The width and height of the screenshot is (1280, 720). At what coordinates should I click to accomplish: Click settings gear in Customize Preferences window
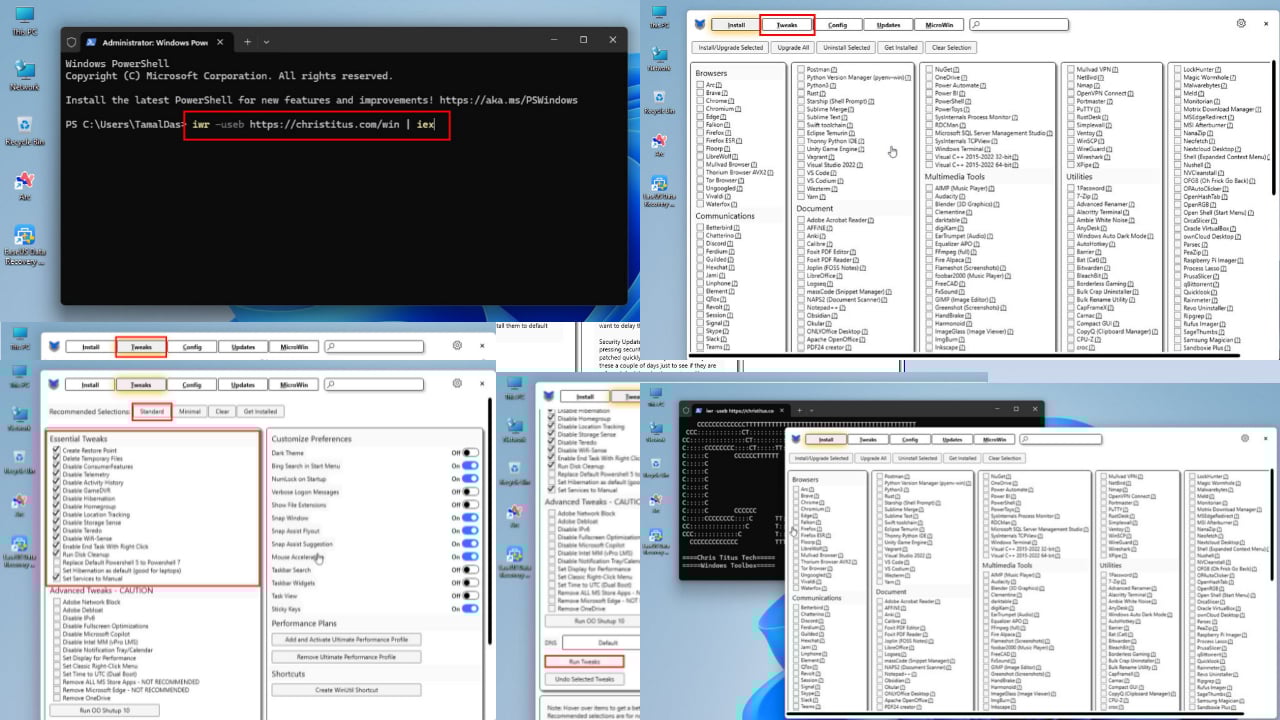(457, 383)
